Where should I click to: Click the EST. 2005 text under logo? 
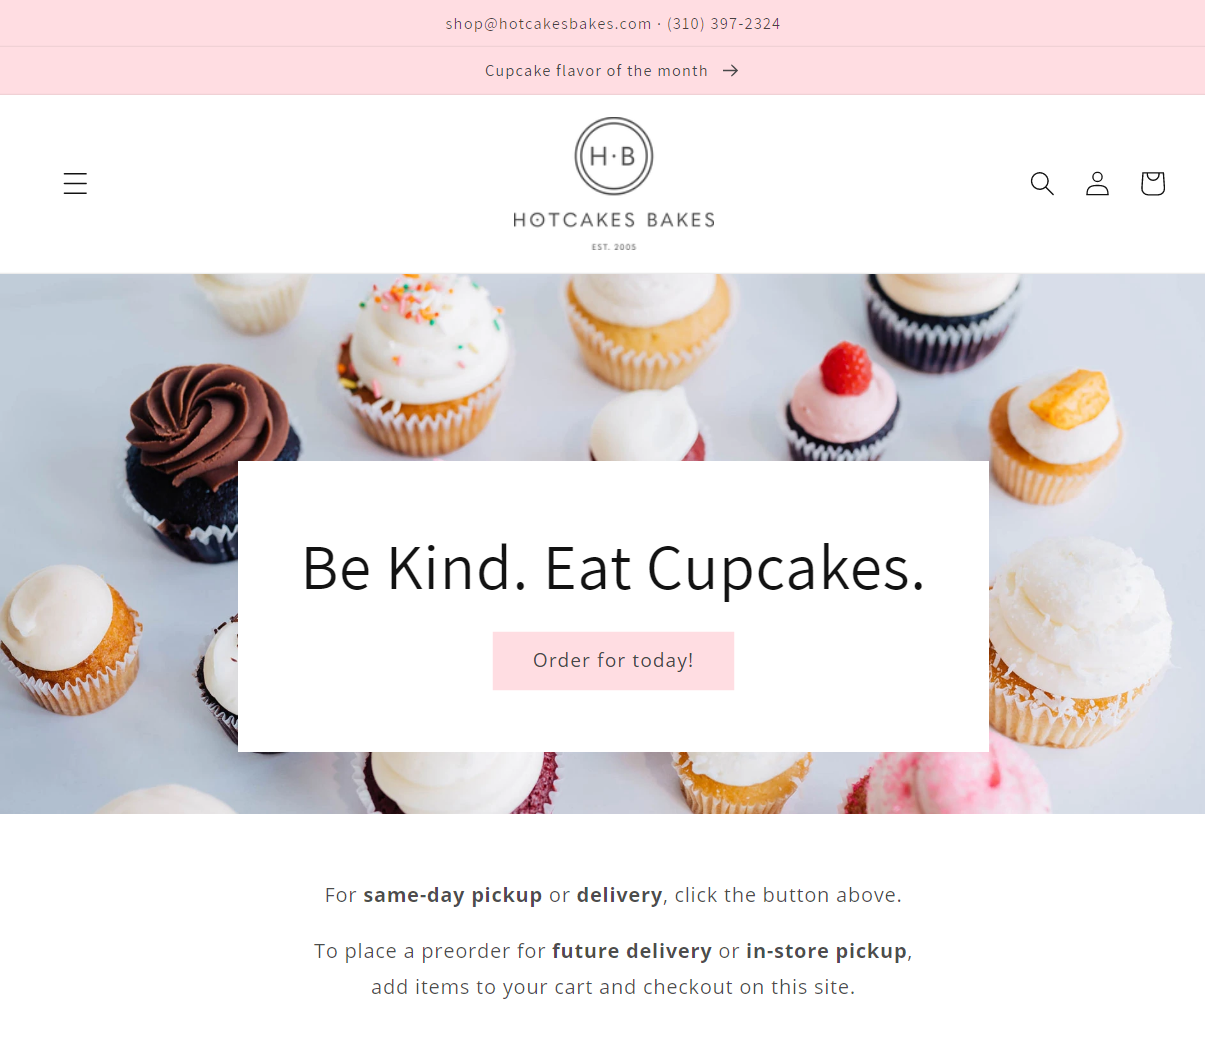pos(614,247)
